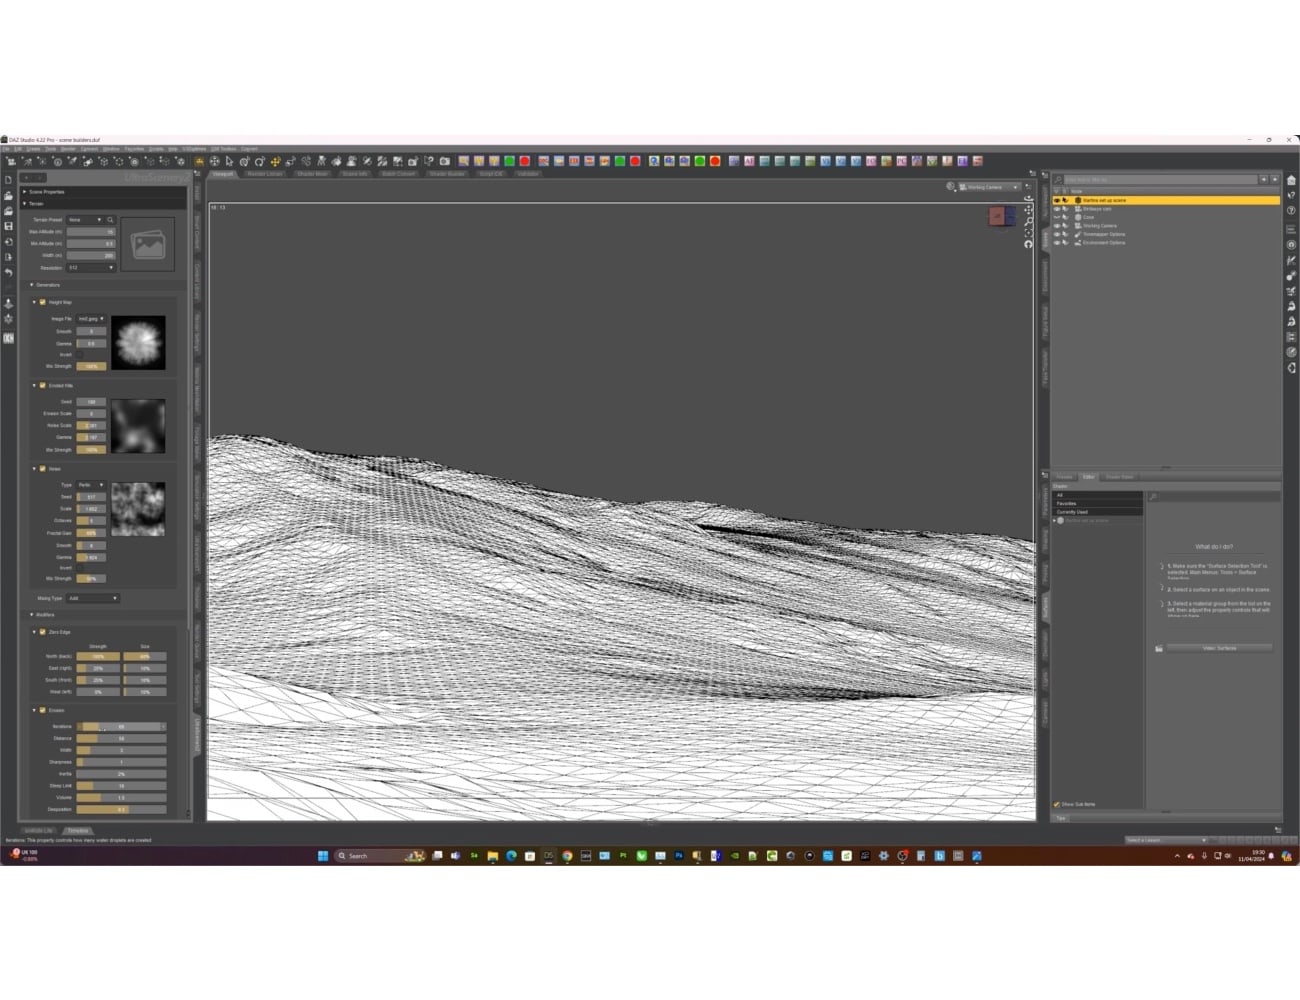The image size is (1300, 1000).
Task: Click the Currently Used filter in Editor panel
Action: [1072, 511]
